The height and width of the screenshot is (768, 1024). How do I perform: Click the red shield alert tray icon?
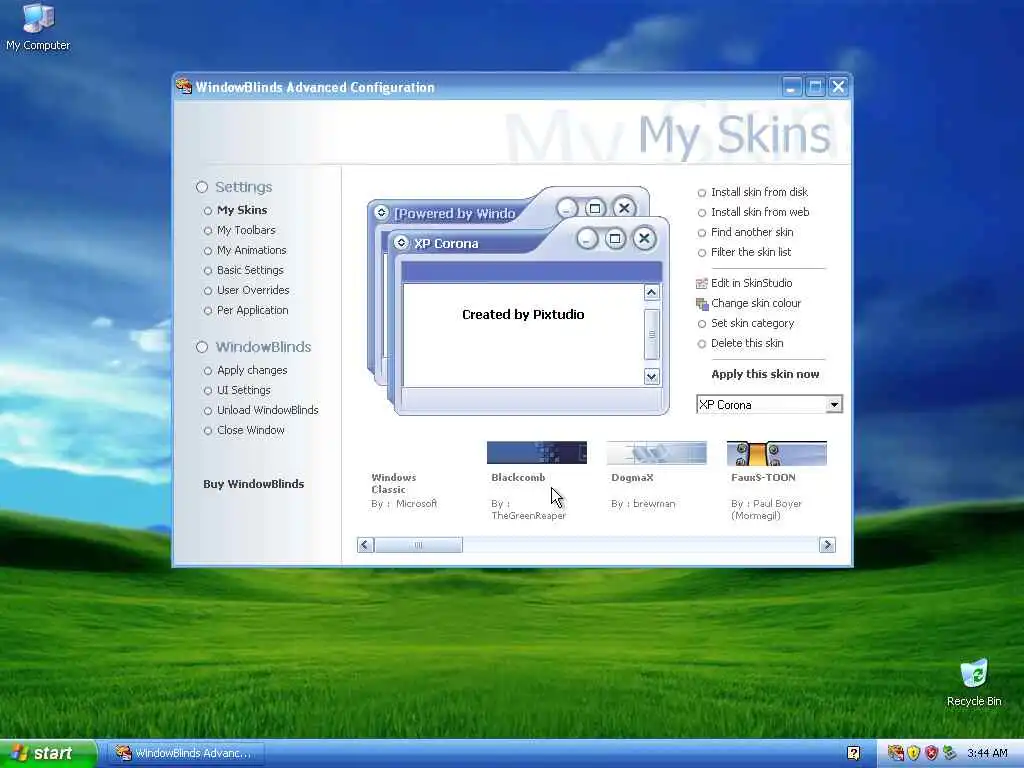(x=931, y=753)
